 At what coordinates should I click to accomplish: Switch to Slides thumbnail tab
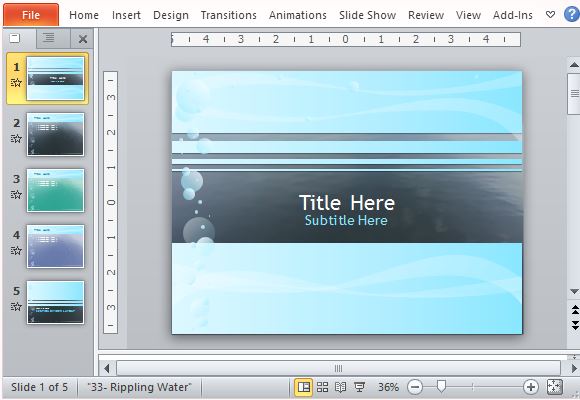(15, 38)
